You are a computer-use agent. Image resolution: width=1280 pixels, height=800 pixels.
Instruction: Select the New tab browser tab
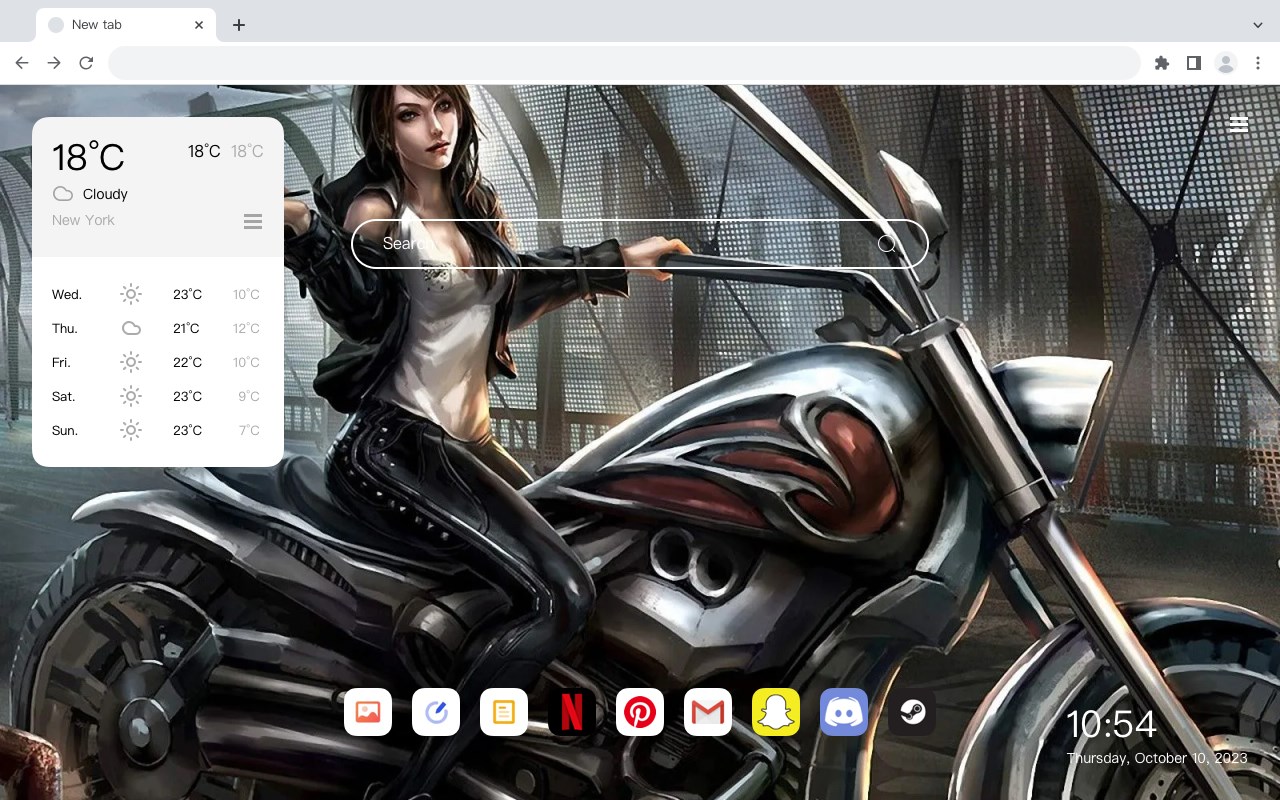pyautogui.click(x=126, y=25)
